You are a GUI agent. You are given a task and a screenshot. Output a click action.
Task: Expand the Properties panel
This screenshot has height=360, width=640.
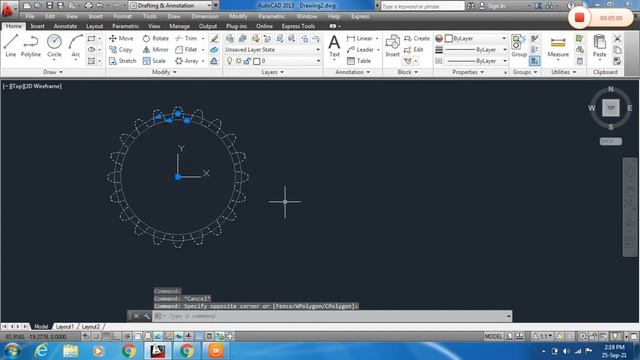468,72
